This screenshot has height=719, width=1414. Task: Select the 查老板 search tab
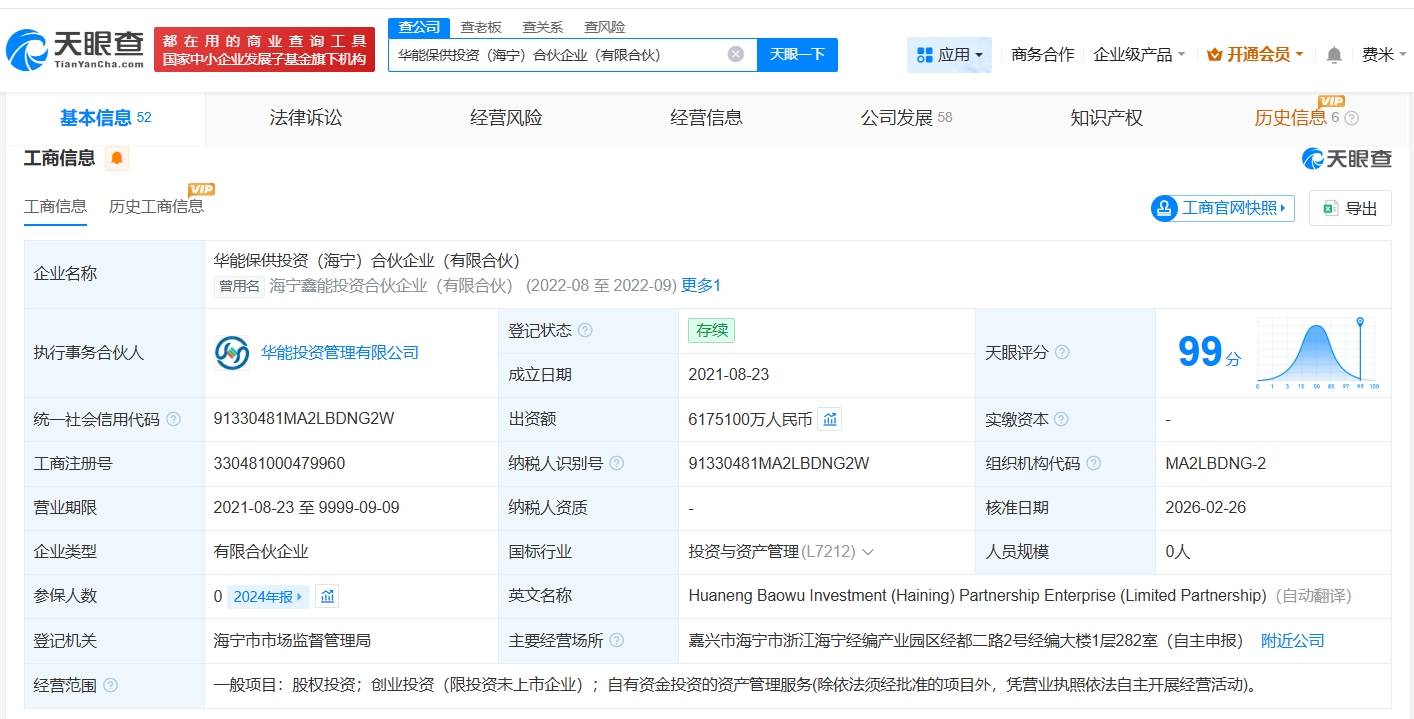480,27
